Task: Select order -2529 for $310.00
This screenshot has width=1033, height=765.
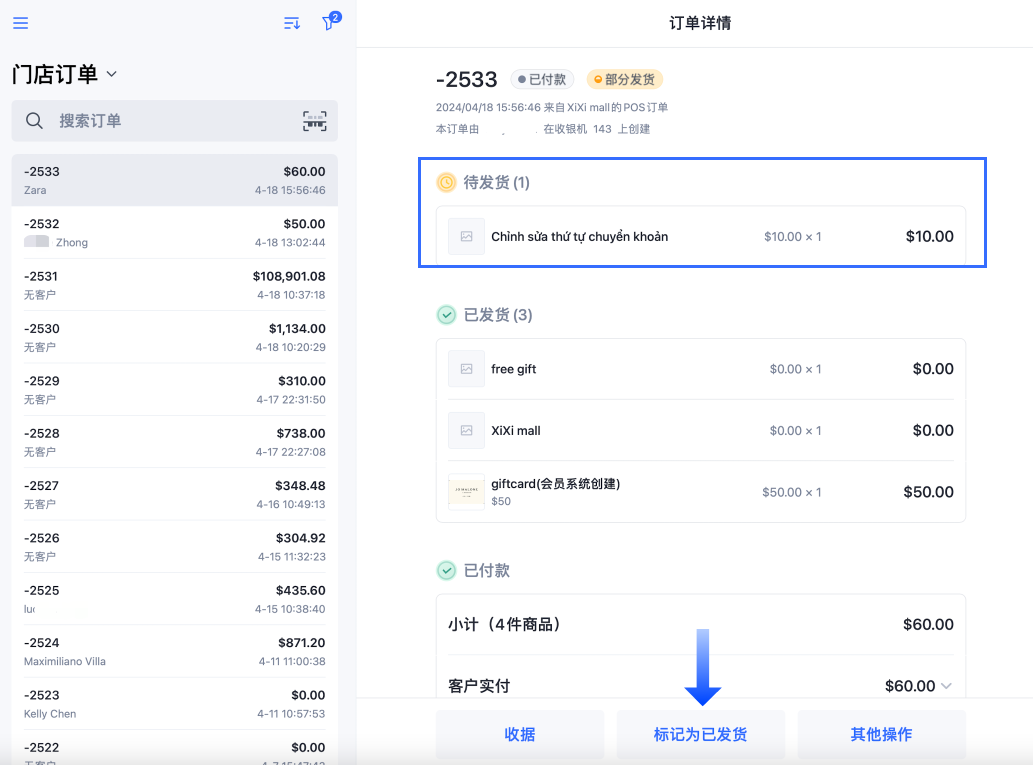Action: point(175,389)
